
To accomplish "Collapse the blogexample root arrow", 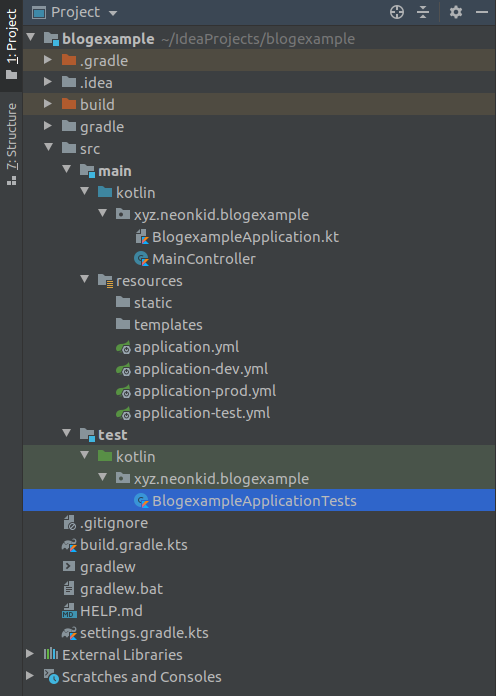I will tap(31, 37).
